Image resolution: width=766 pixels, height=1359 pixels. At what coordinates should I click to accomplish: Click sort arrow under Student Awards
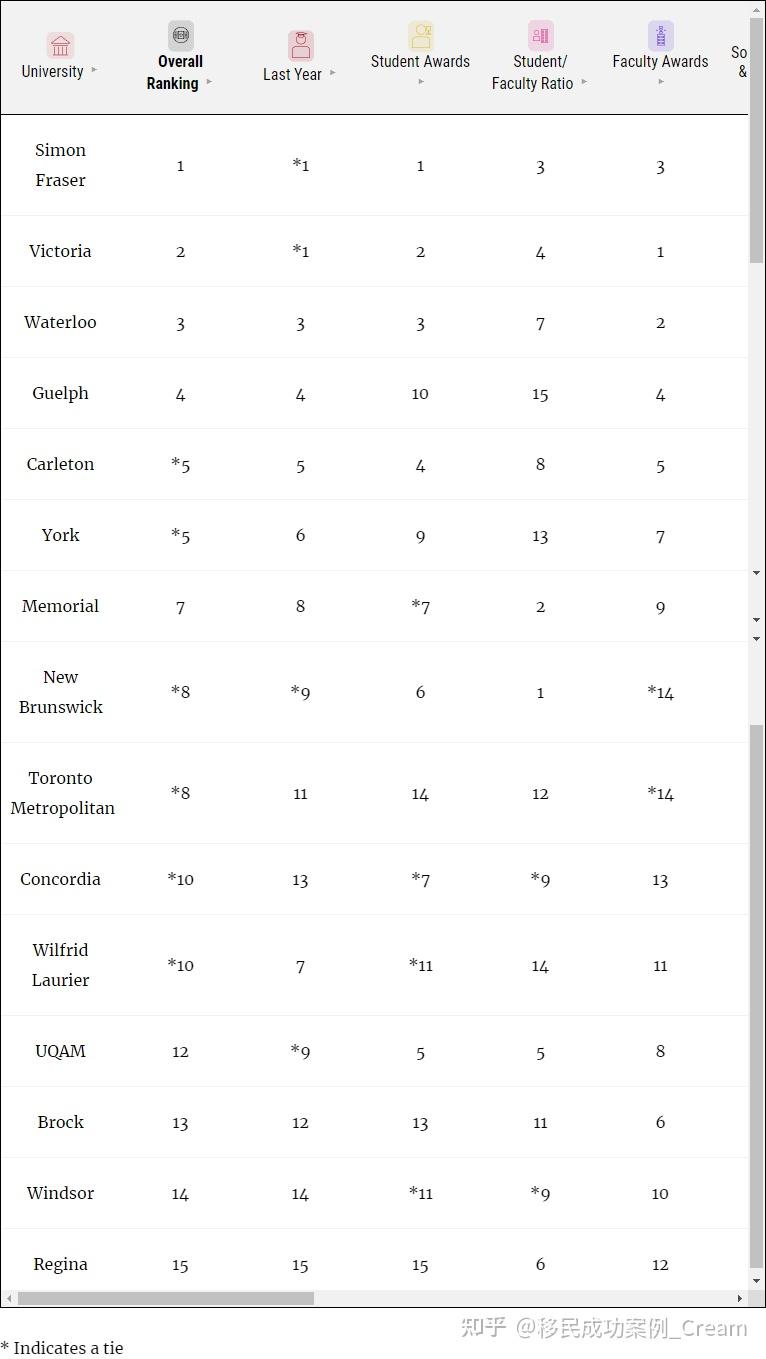coord(420,82)
